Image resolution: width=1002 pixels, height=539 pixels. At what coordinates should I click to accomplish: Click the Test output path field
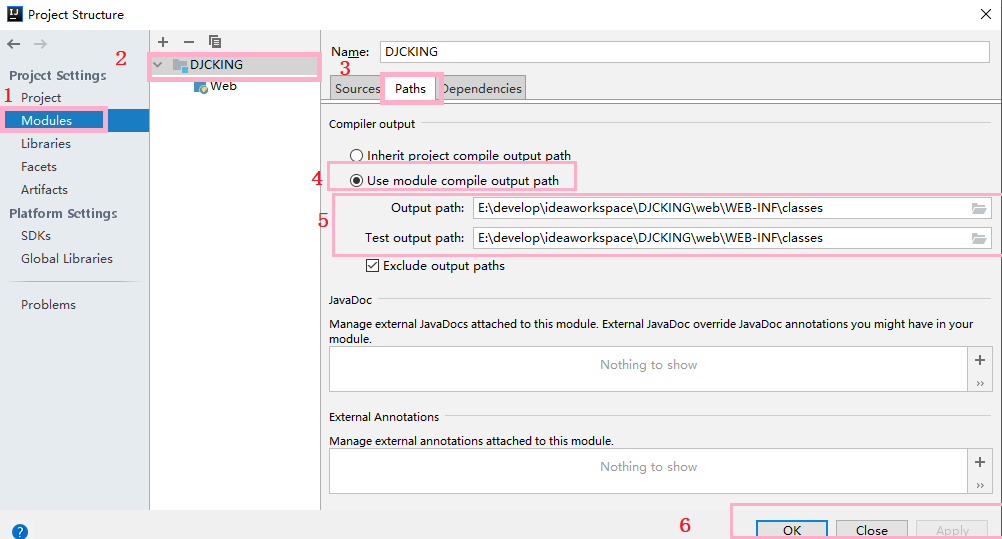[721, 238]
